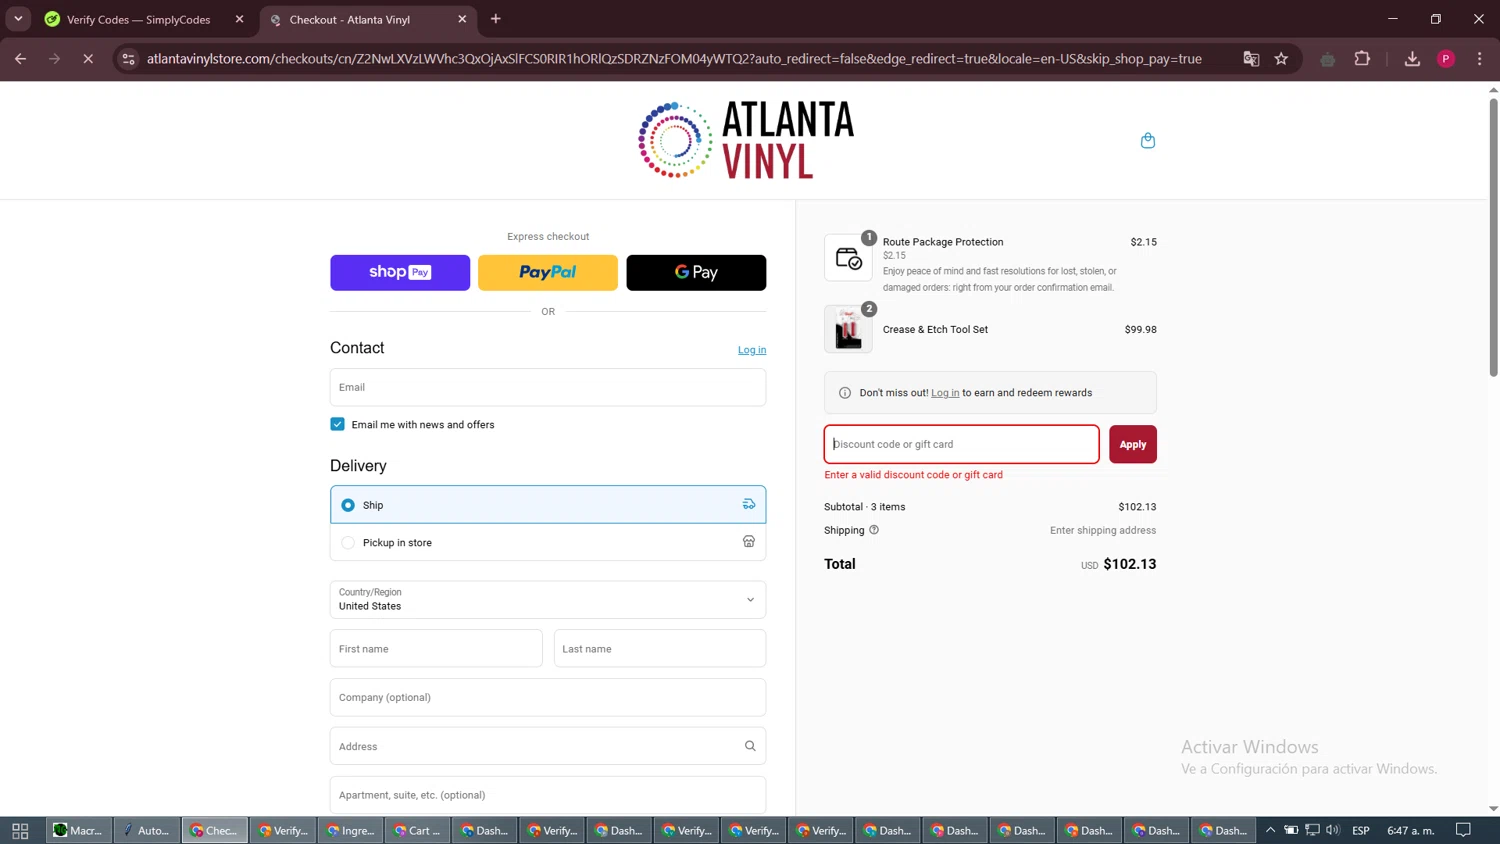Click the 6:47 a. m. taskbar clock
Image resolution: width=1500 pixels, height=844 pixels.
[1411, 830]
